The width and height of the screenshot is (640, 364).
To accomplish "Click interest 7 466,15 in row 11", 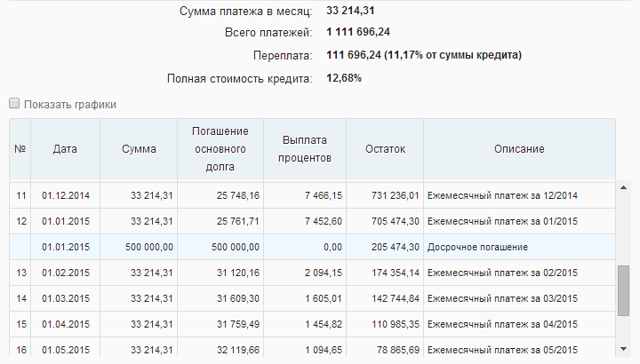I will tap(323, 196).
